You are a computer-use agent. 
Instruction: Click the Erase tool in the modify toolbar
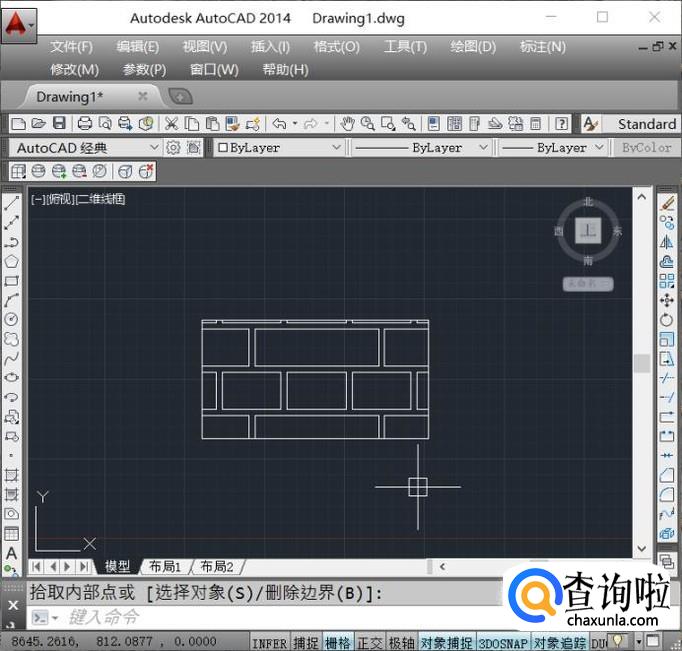click(x=667, y=203)
